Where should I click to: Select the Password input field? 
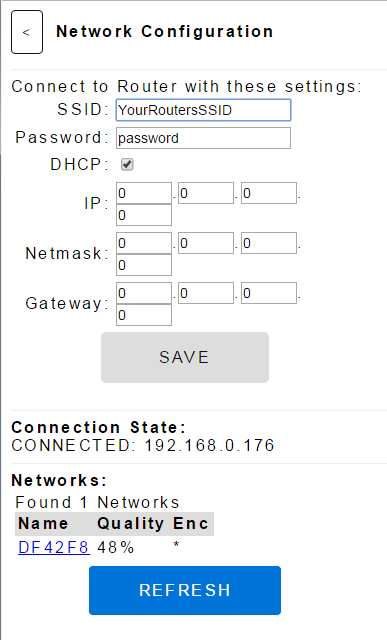click(203, 138)
